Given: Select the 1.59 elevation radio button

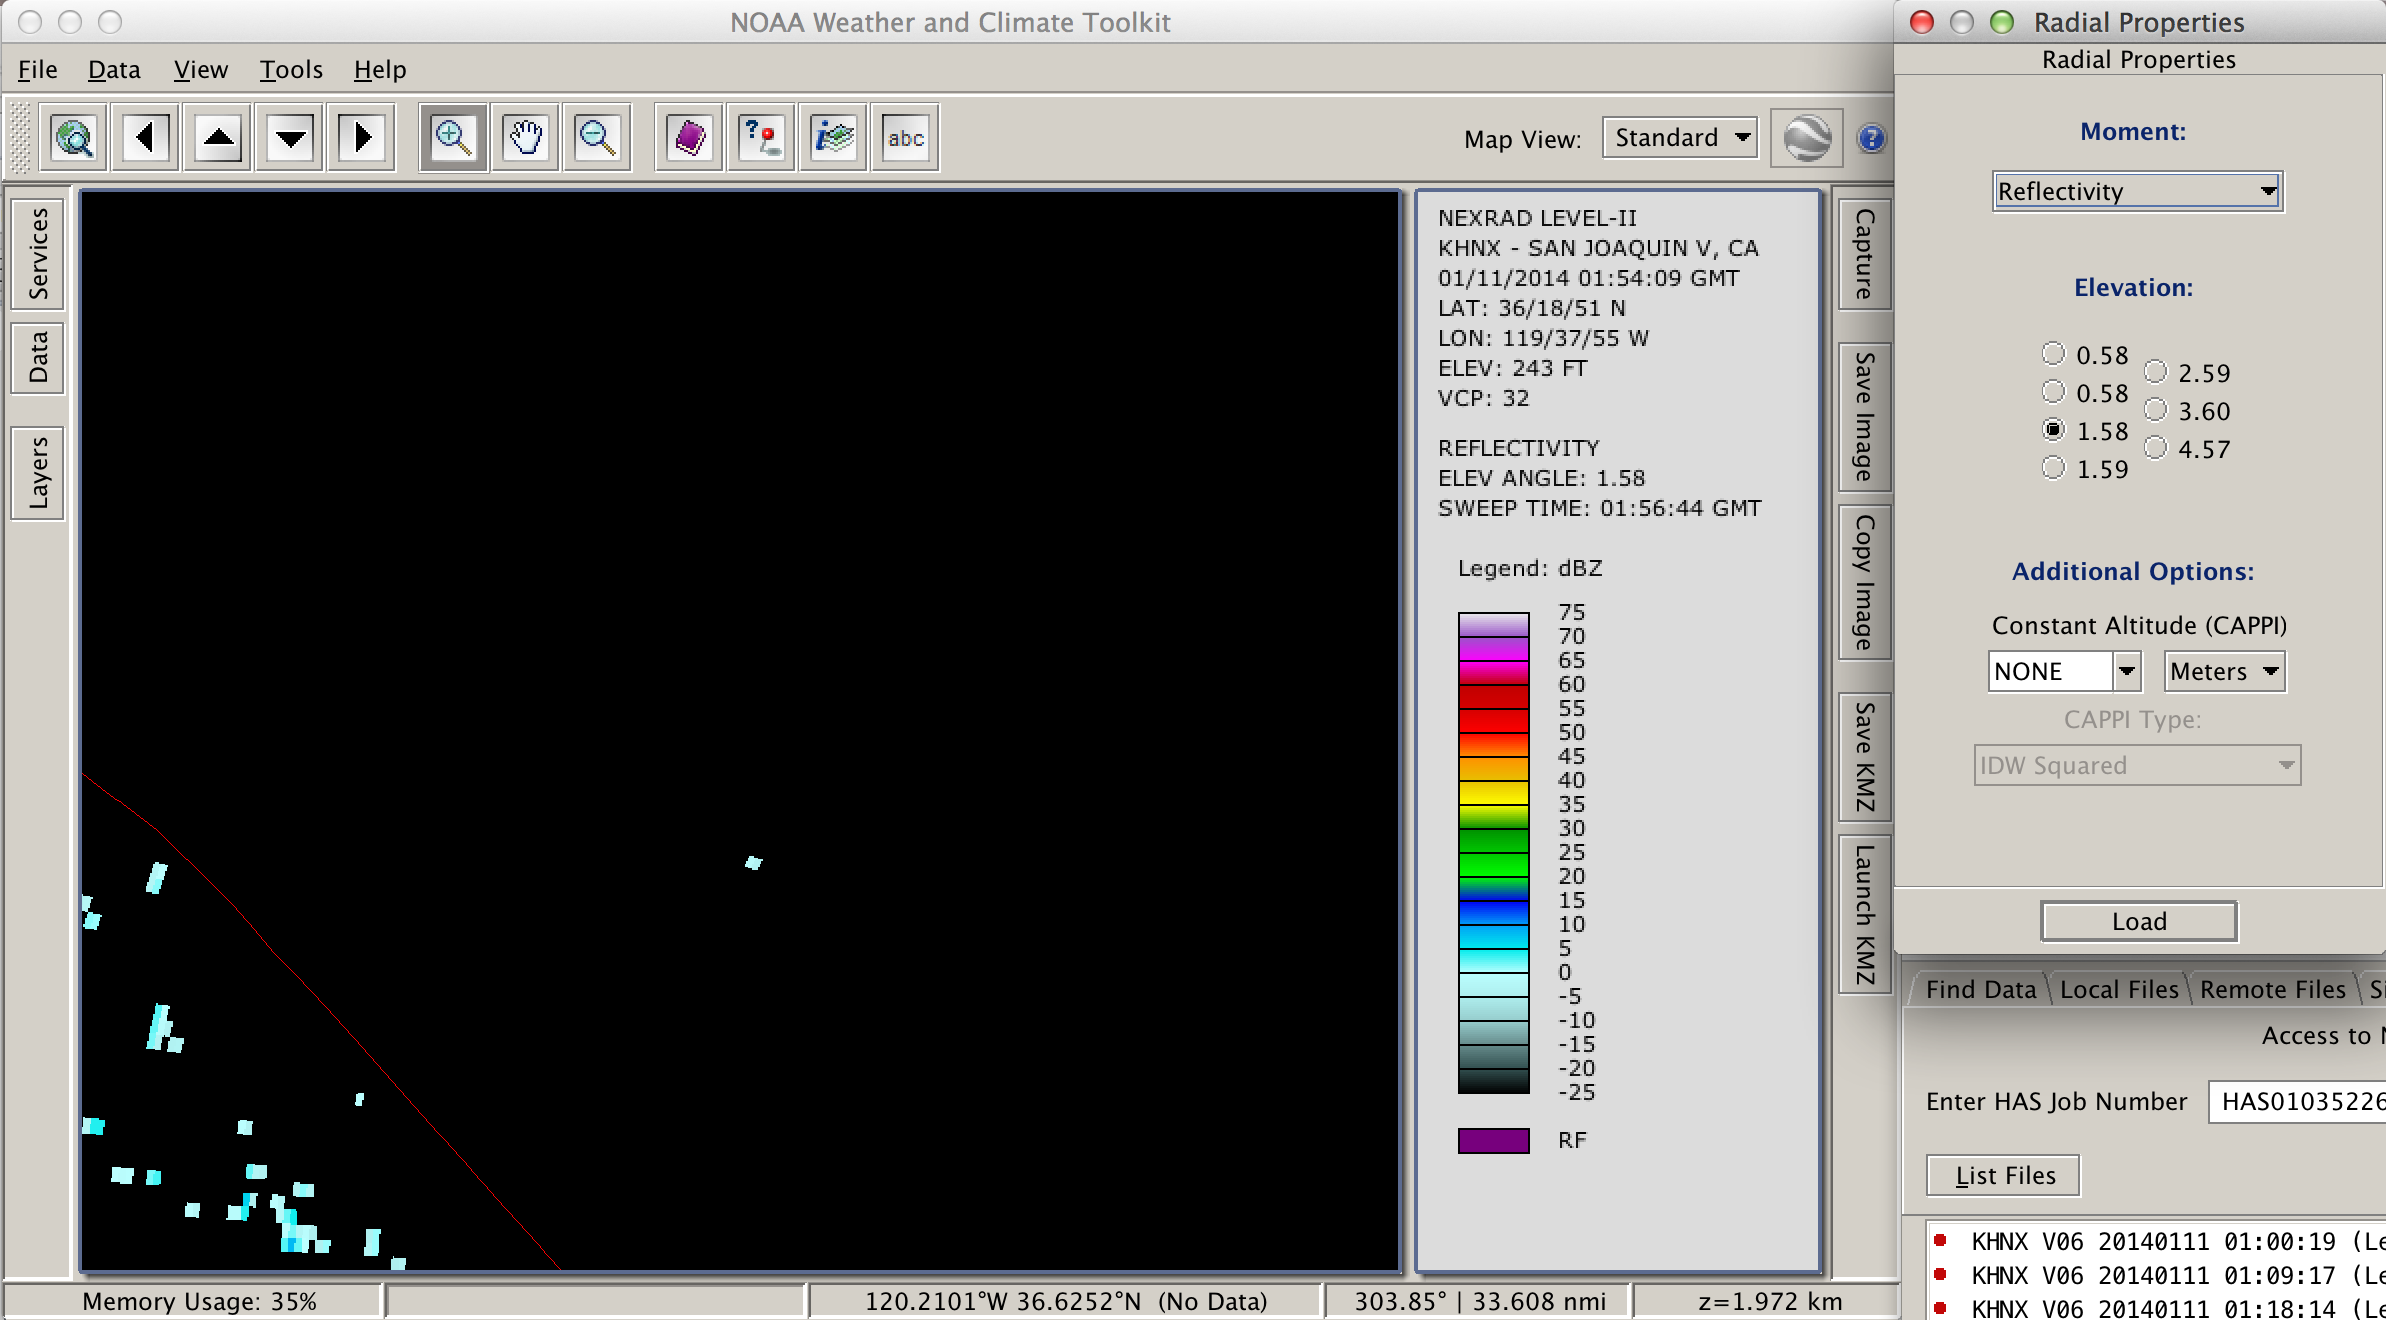Looking at the screenshot, I should click(2054, 467).
